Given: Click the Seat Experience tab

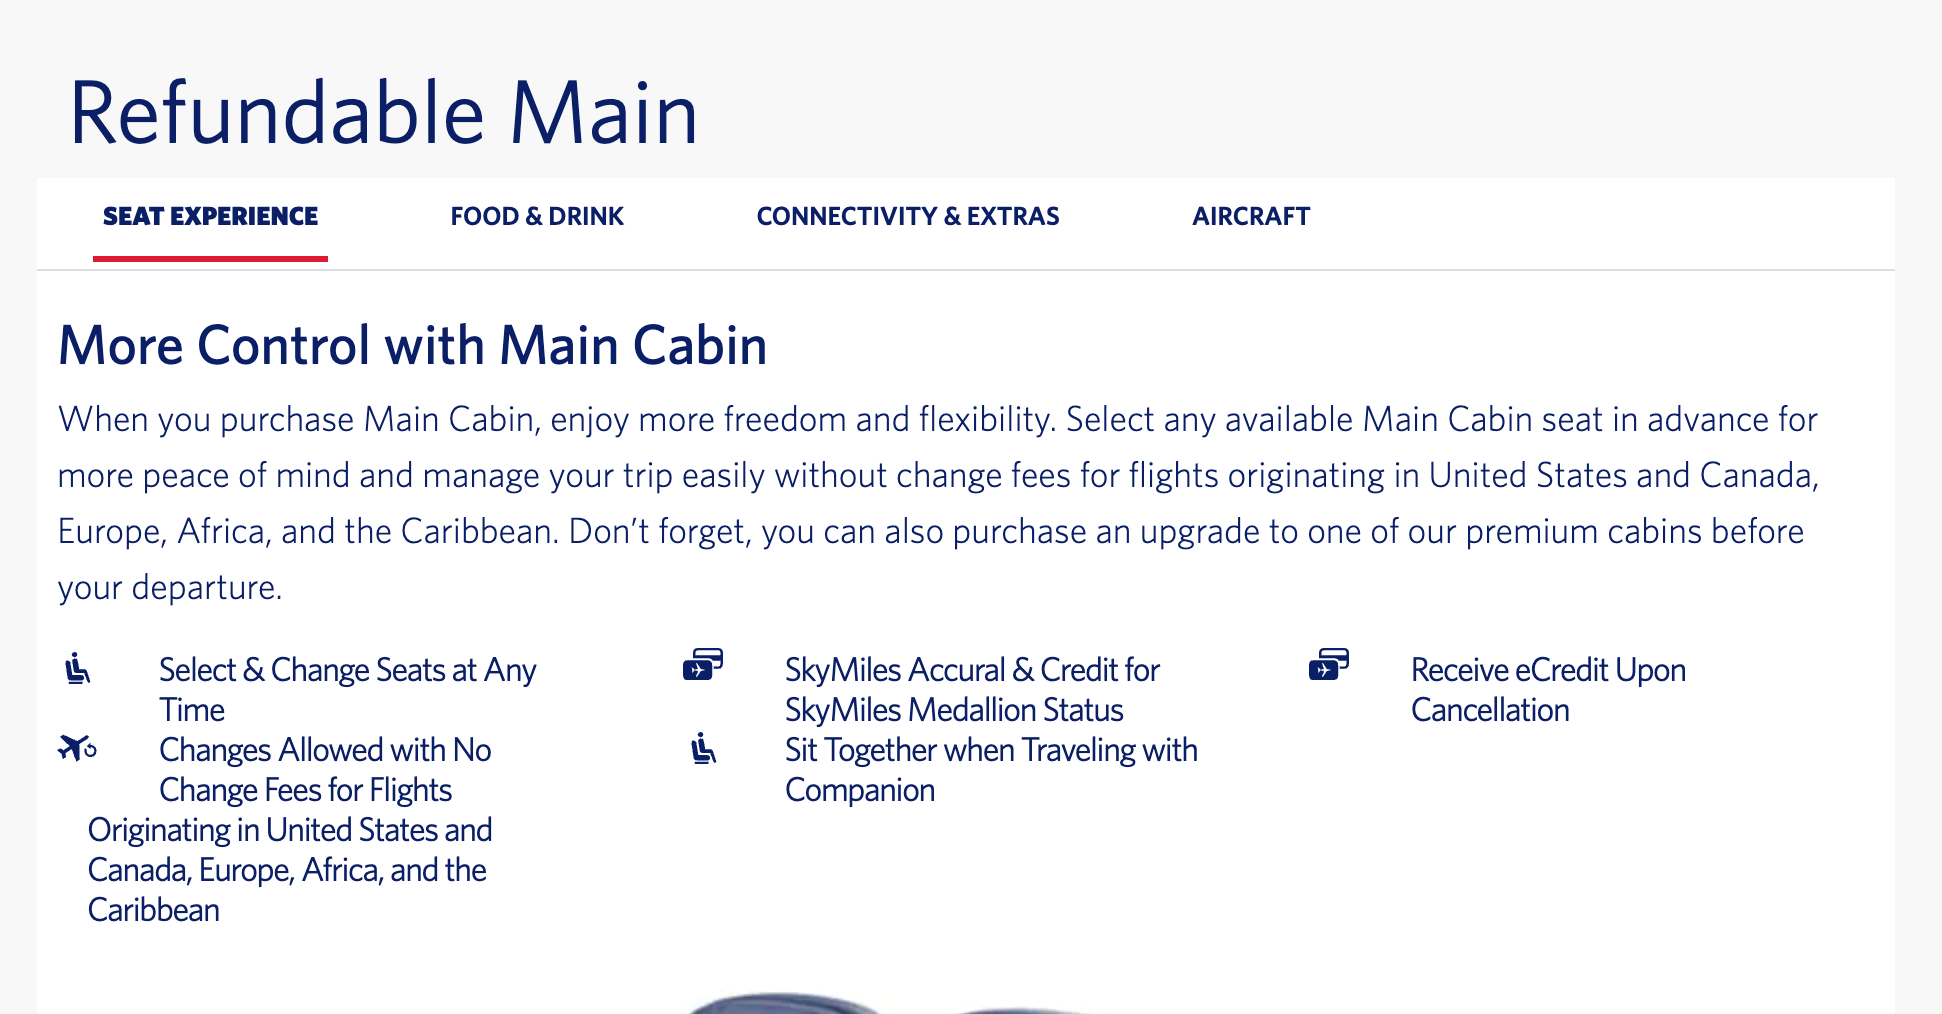Looking at the screenshot, I should [x=210, y=216].
